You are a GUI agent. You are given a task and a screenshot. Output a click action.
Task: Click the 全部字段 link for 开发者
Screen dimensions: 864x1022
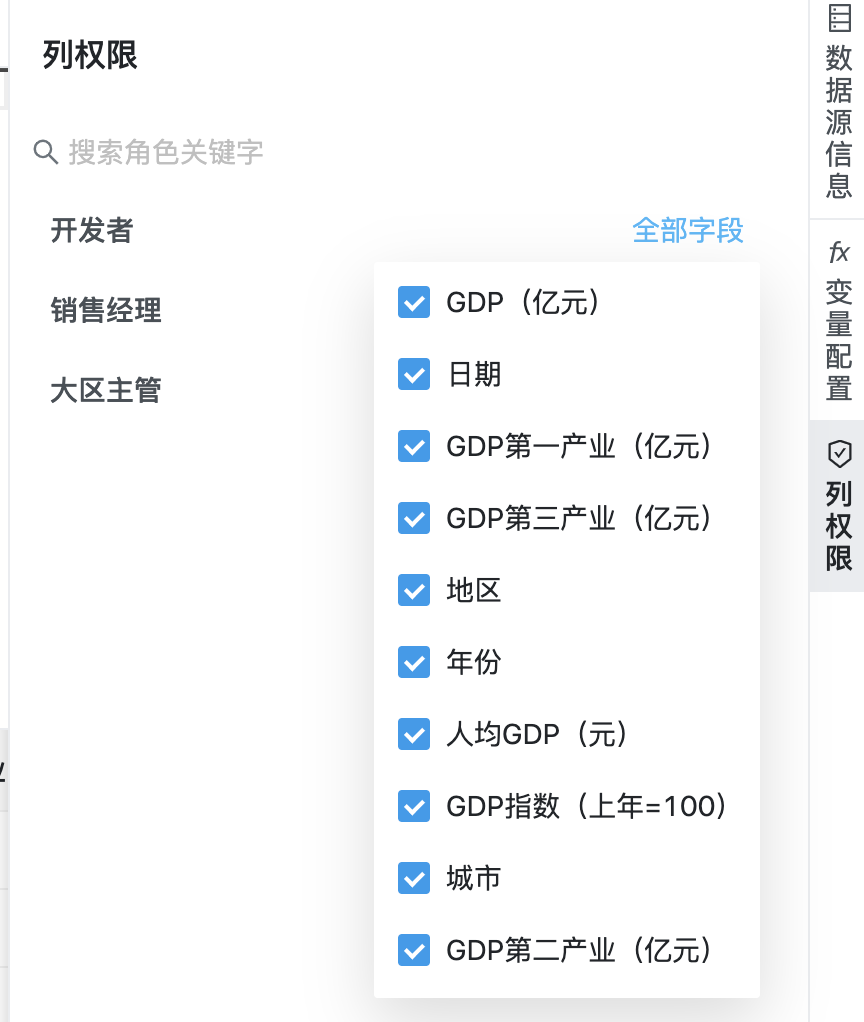click(x=688, y=230)
